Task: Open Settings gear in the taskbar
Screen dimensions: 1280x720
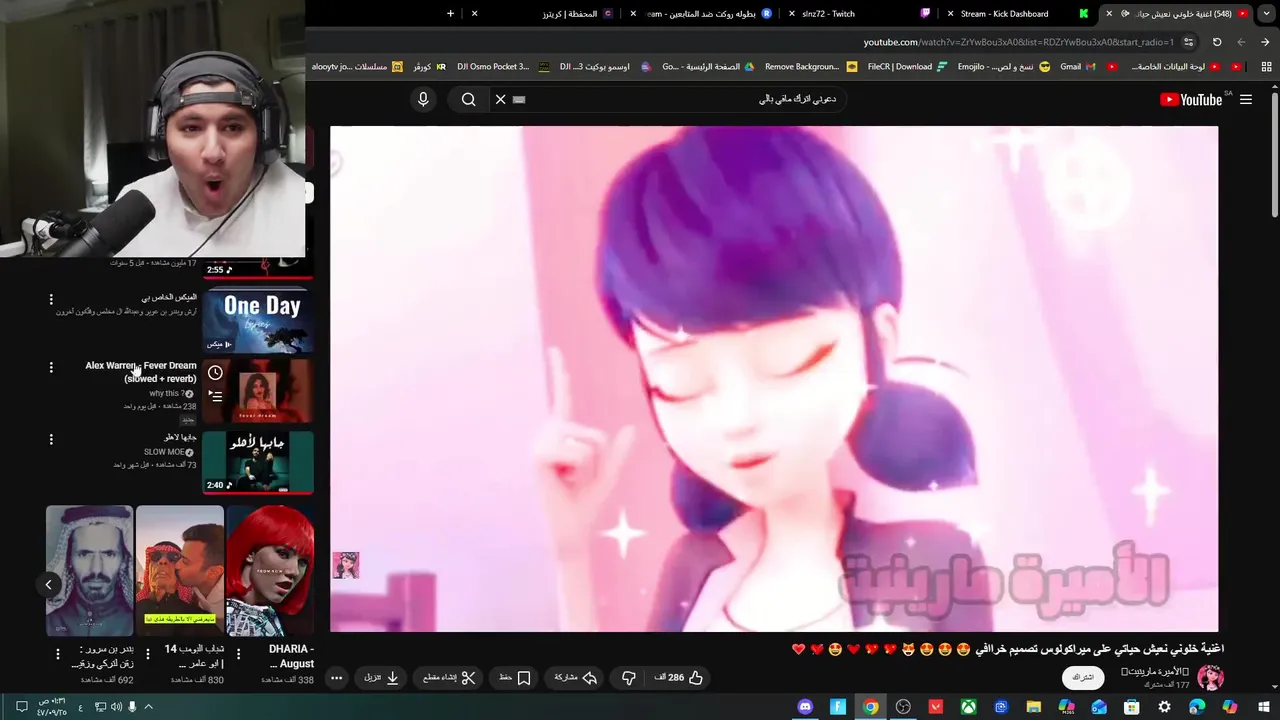Action: point(1164,707)
